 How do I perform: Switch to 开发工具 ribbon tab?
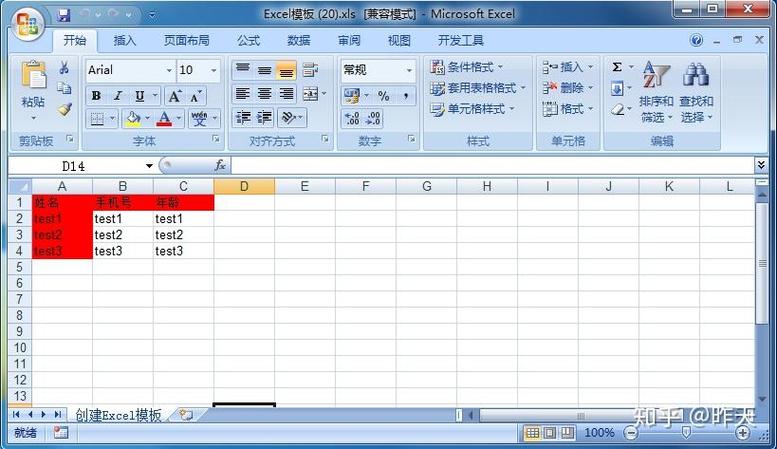click(460, 41)
